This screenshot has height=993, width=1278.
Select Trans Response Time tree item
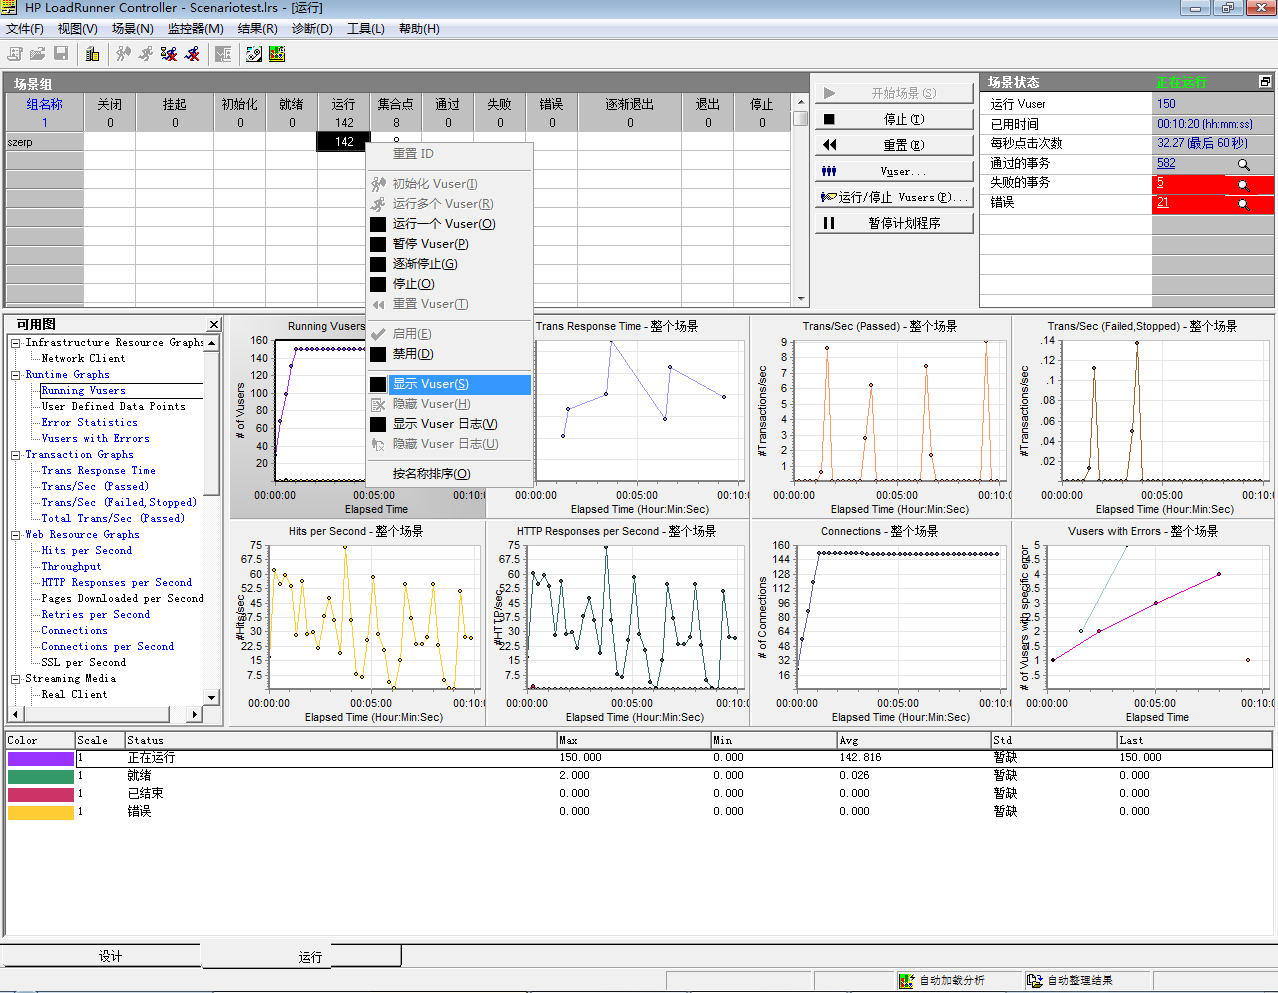(98, 471)
